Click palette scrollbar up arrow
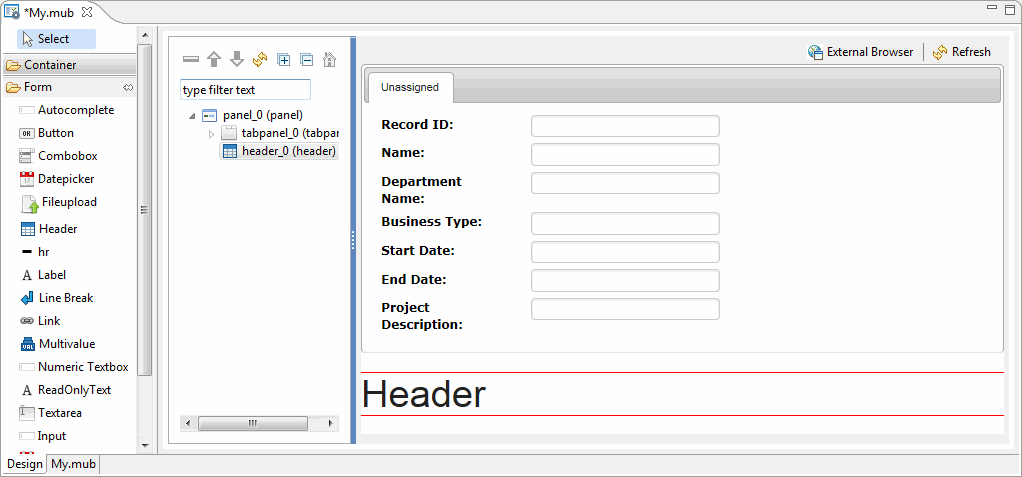 tap(145, 35)
